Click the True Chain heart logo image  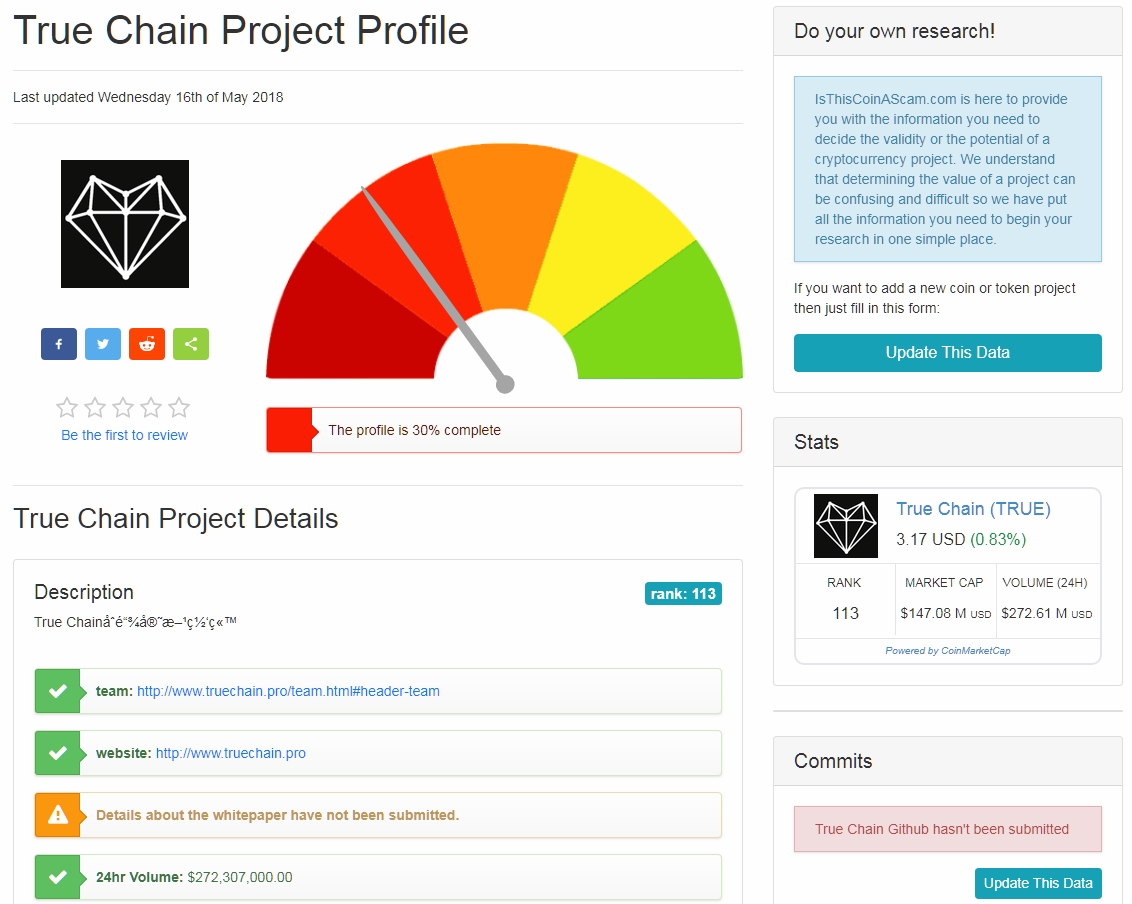tap(125, 224)
